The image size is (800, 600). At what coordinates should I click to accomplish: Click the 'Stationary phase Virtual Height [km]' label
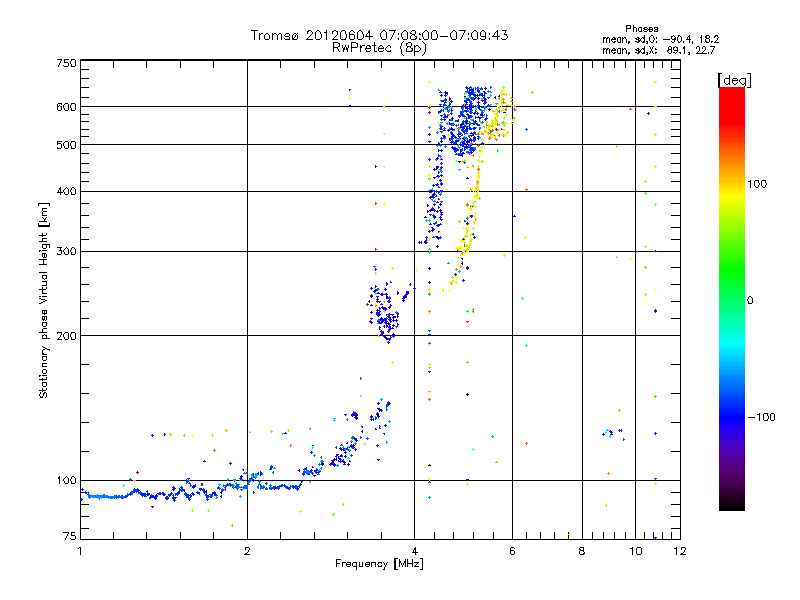(x=44, y=301)
